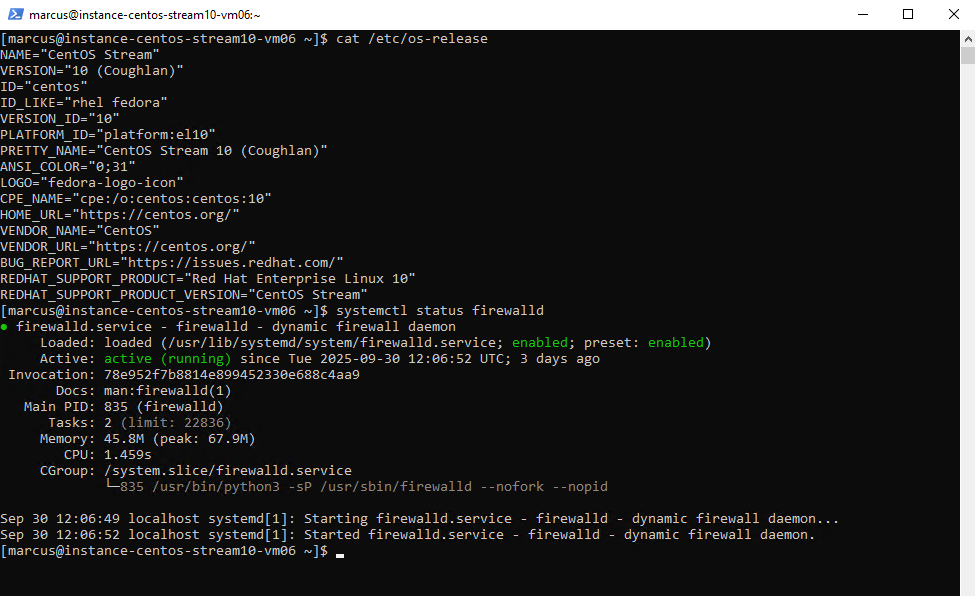The width and height of the screenshot is (975, 596).
Task: Click the green firewalld status dot
Action: 4,327
